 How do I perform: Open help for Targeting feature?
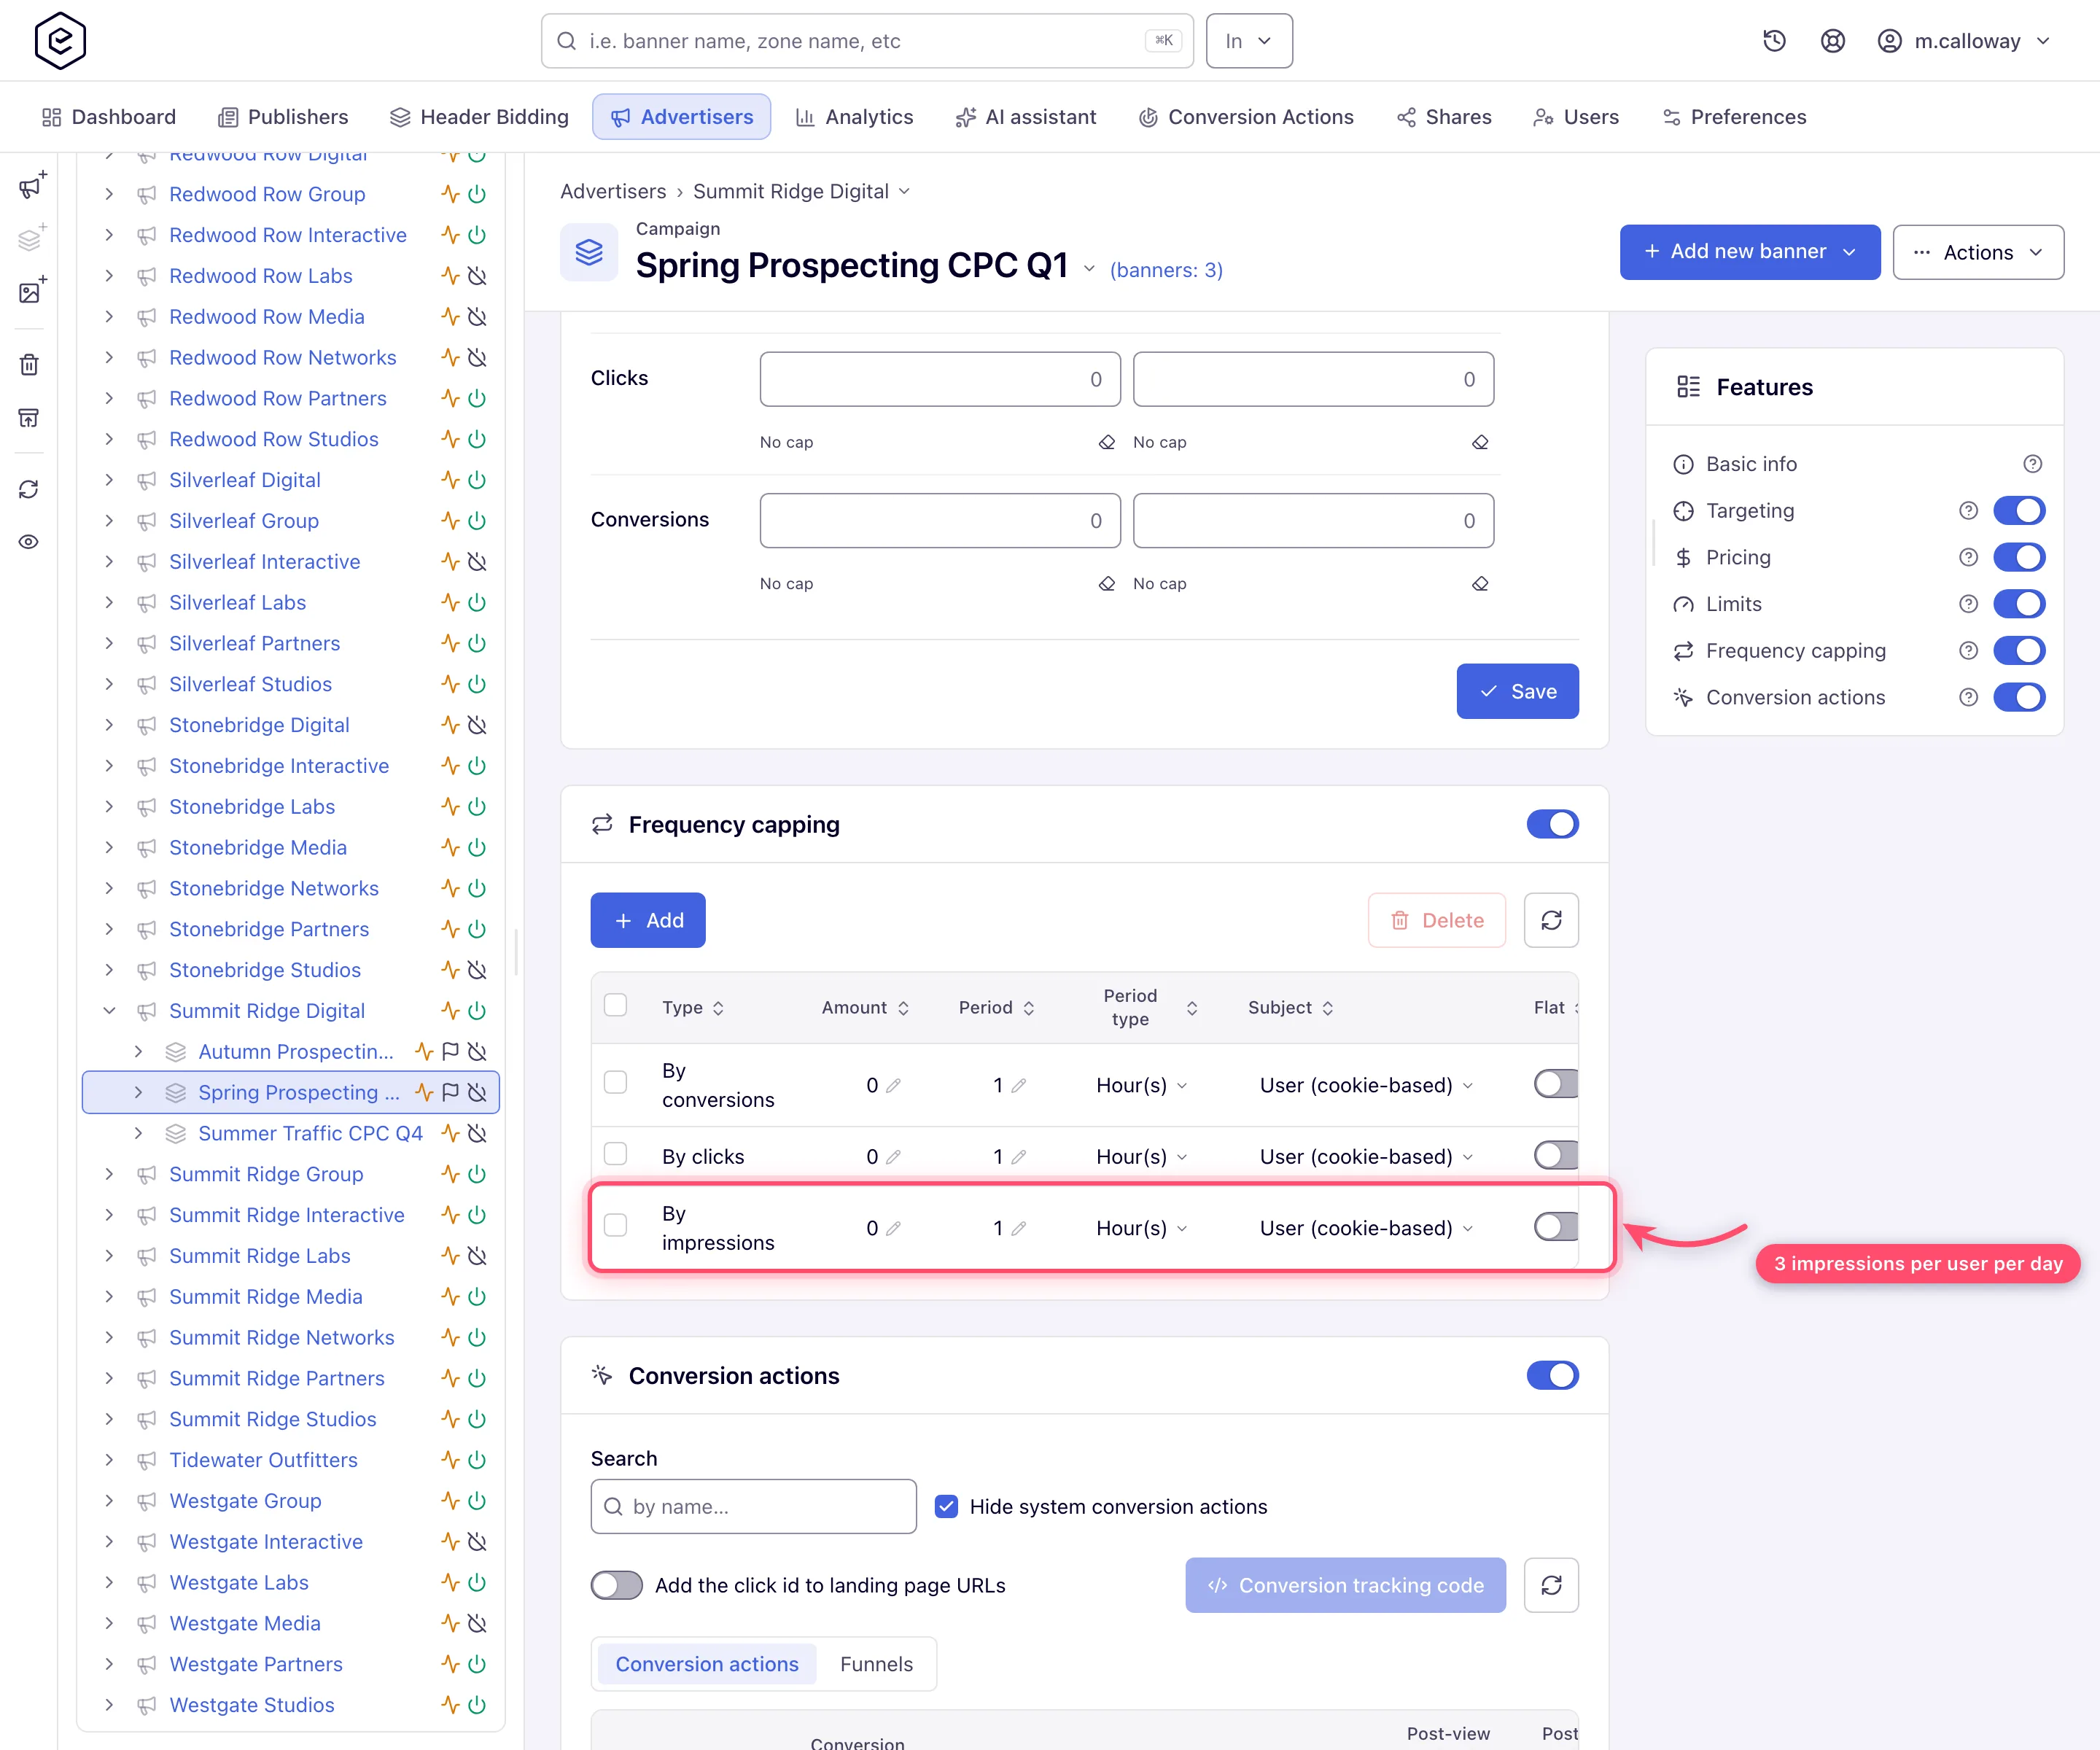coord(1968,511)
